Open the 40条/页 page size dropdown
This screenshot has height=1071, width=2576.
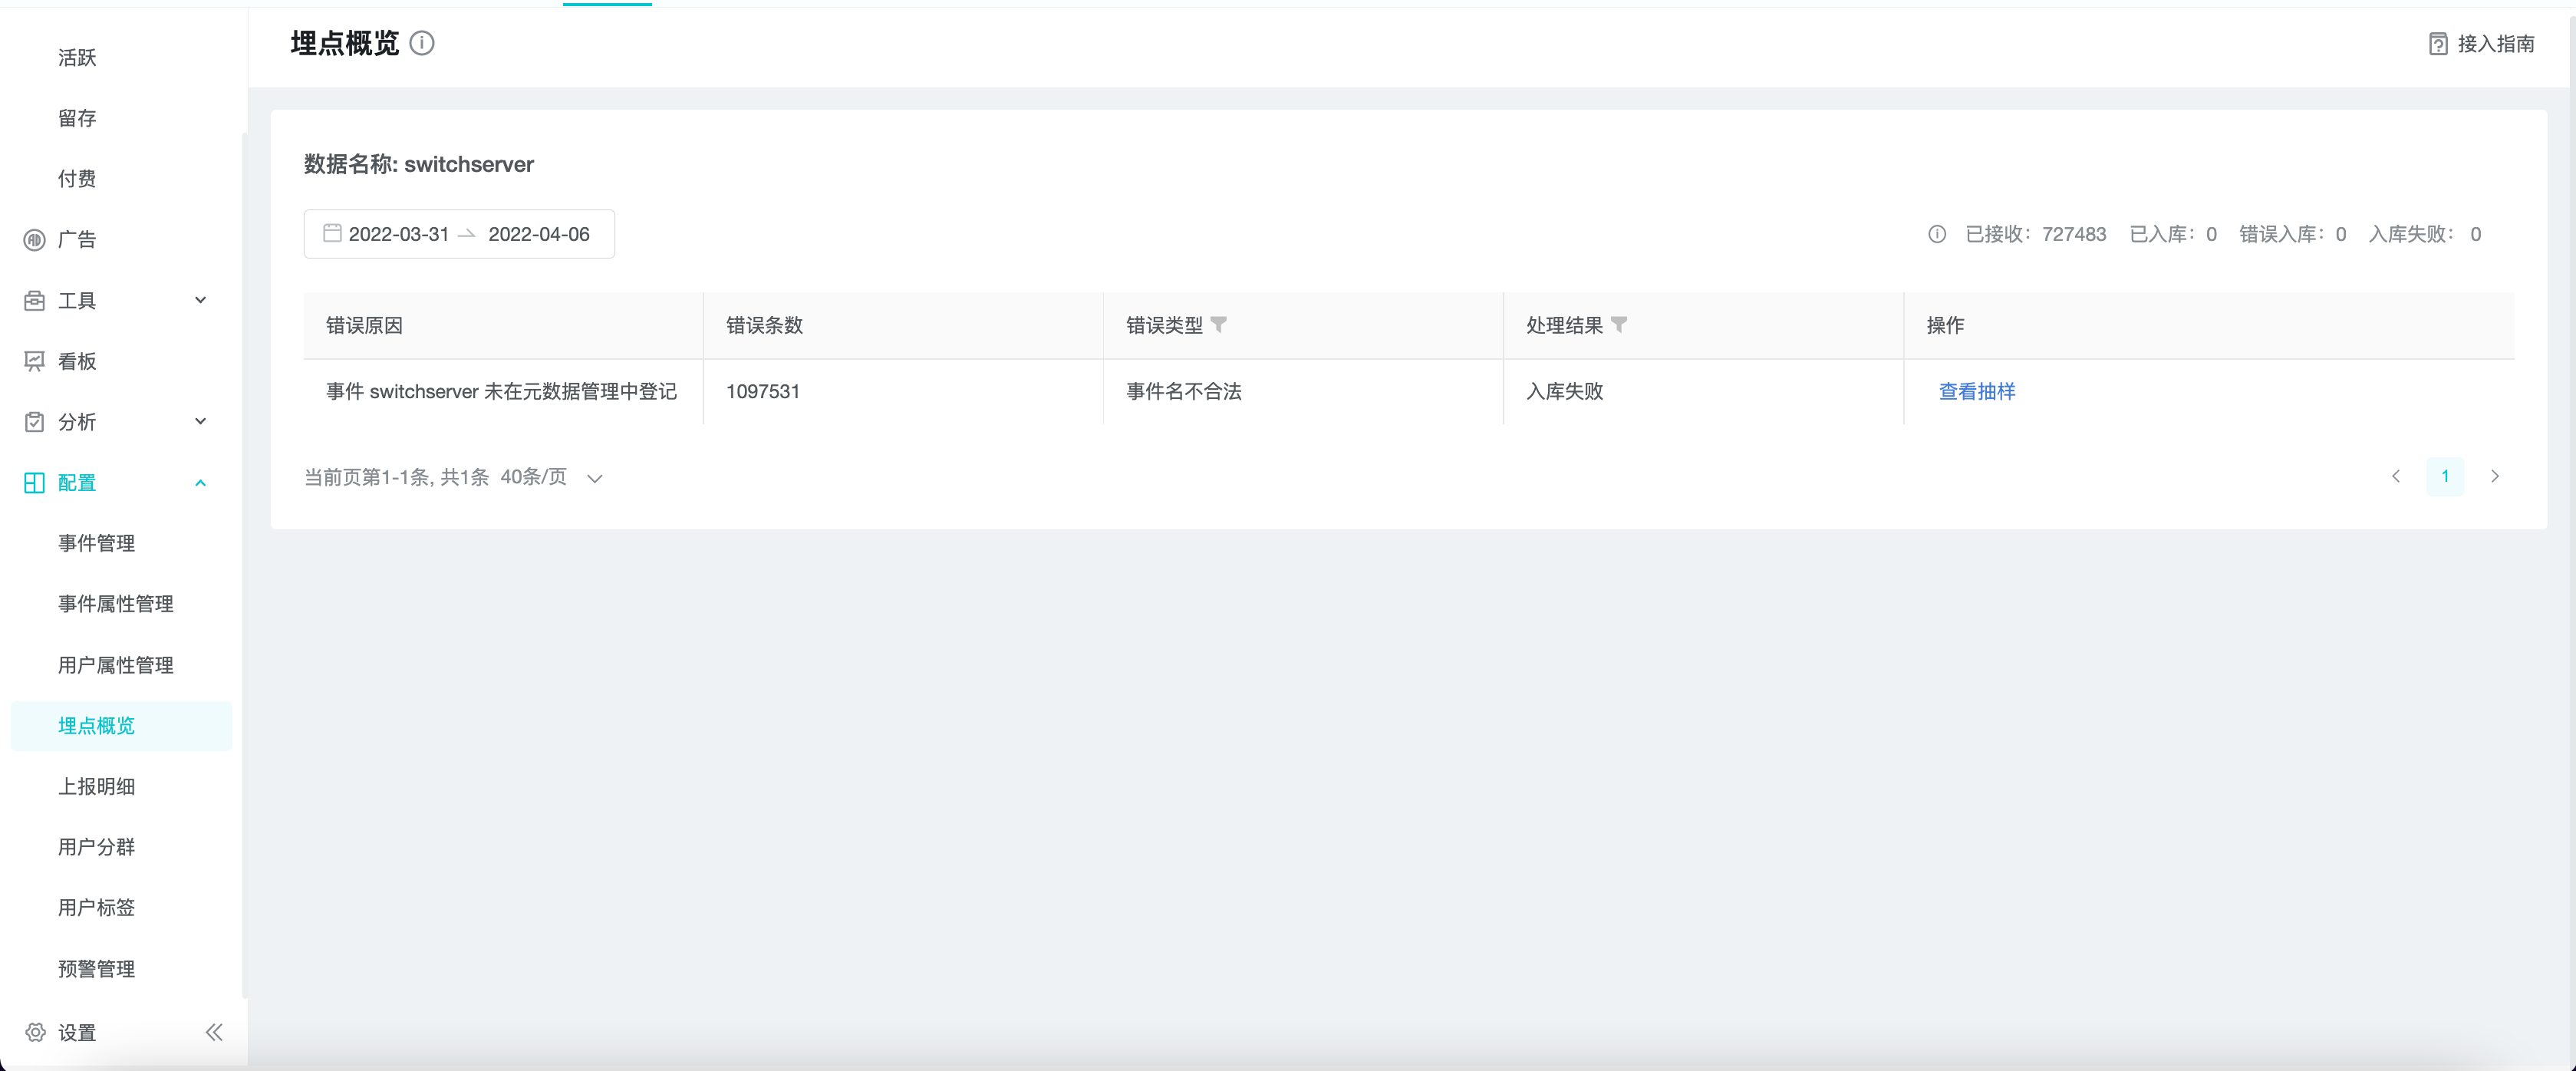click(x=551, y=477)
